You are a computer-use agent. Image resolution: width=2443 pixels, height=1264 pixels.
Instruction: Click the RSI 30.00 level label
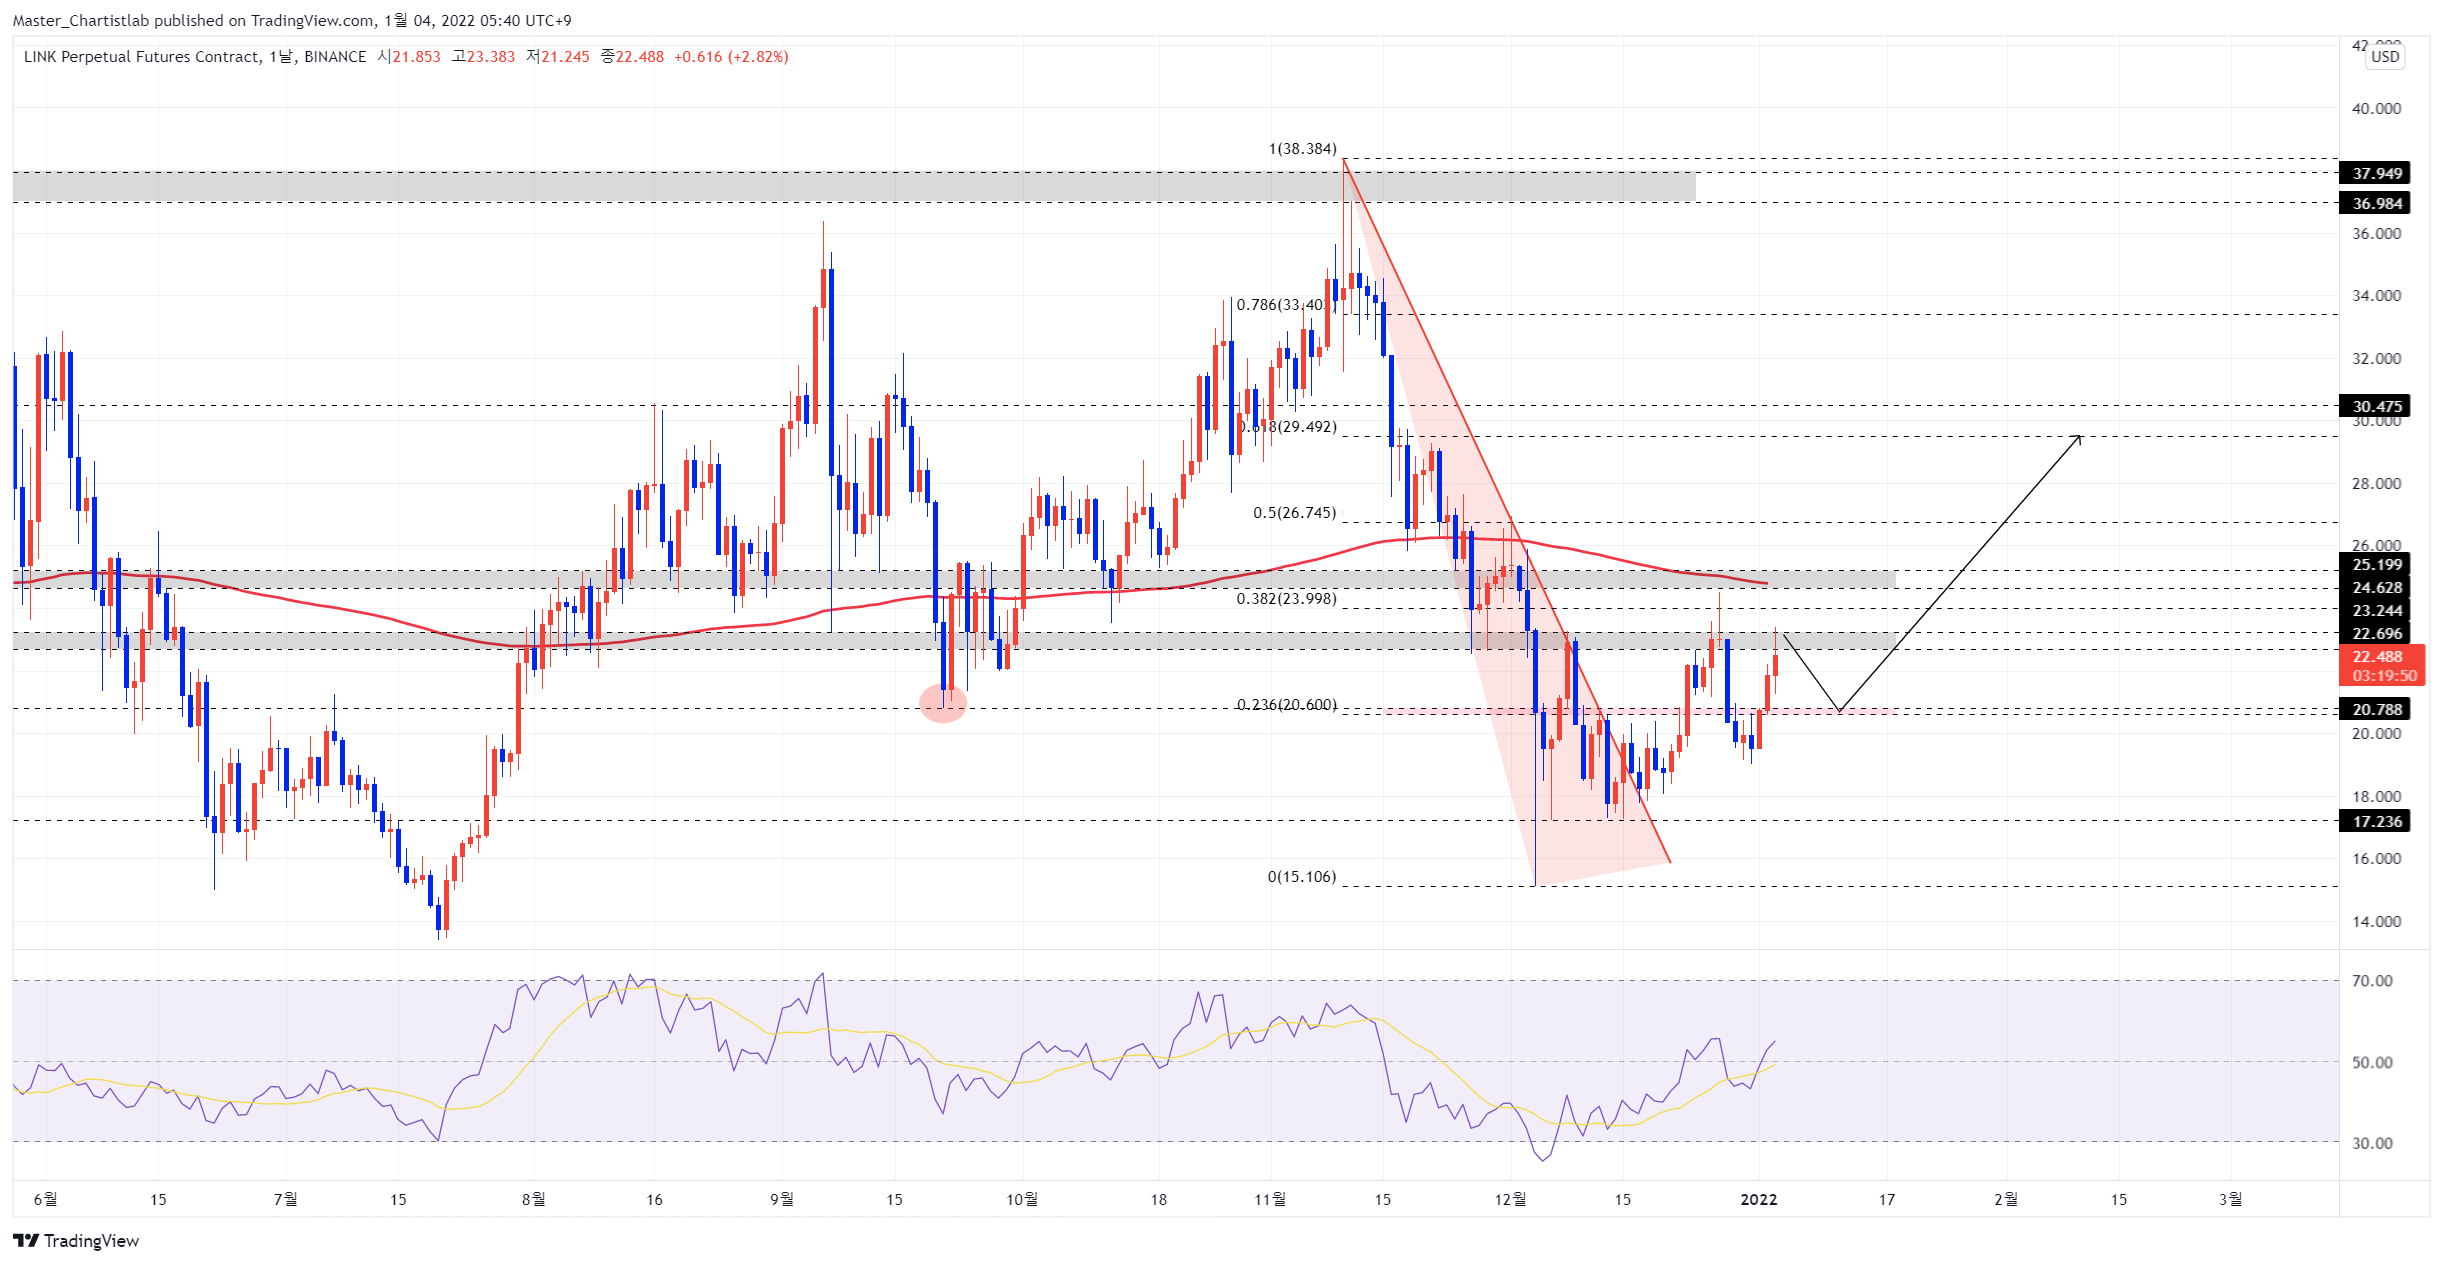tap(2372, 1143)
